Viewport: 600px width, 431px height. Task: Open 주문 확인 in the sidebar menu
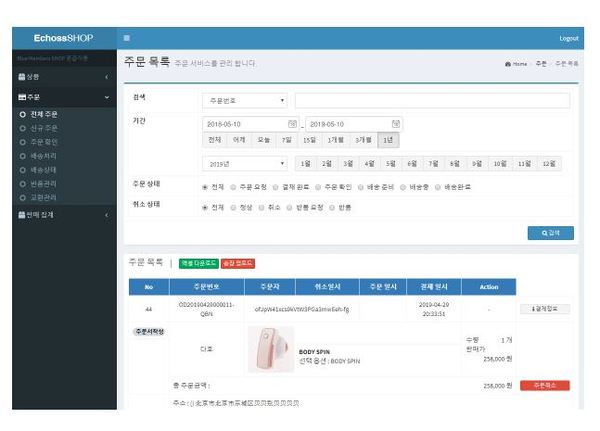(44, 142)
